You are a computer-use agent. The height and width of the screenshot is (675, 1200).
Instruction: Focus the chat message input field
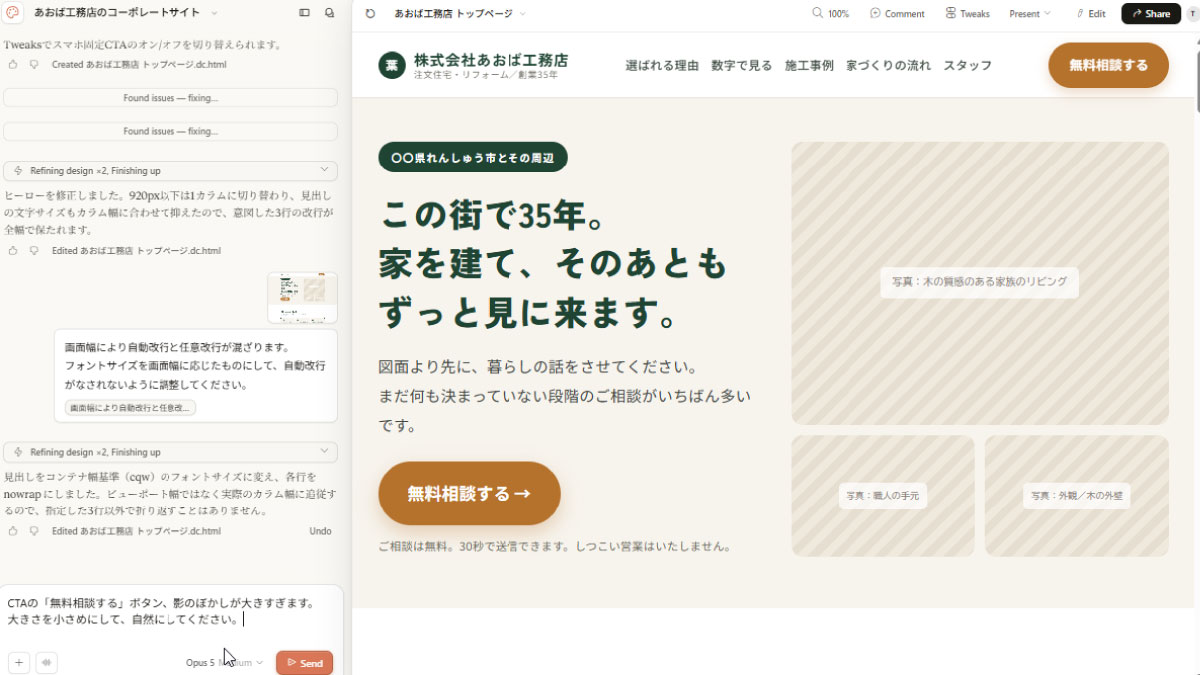coord(171,612)
